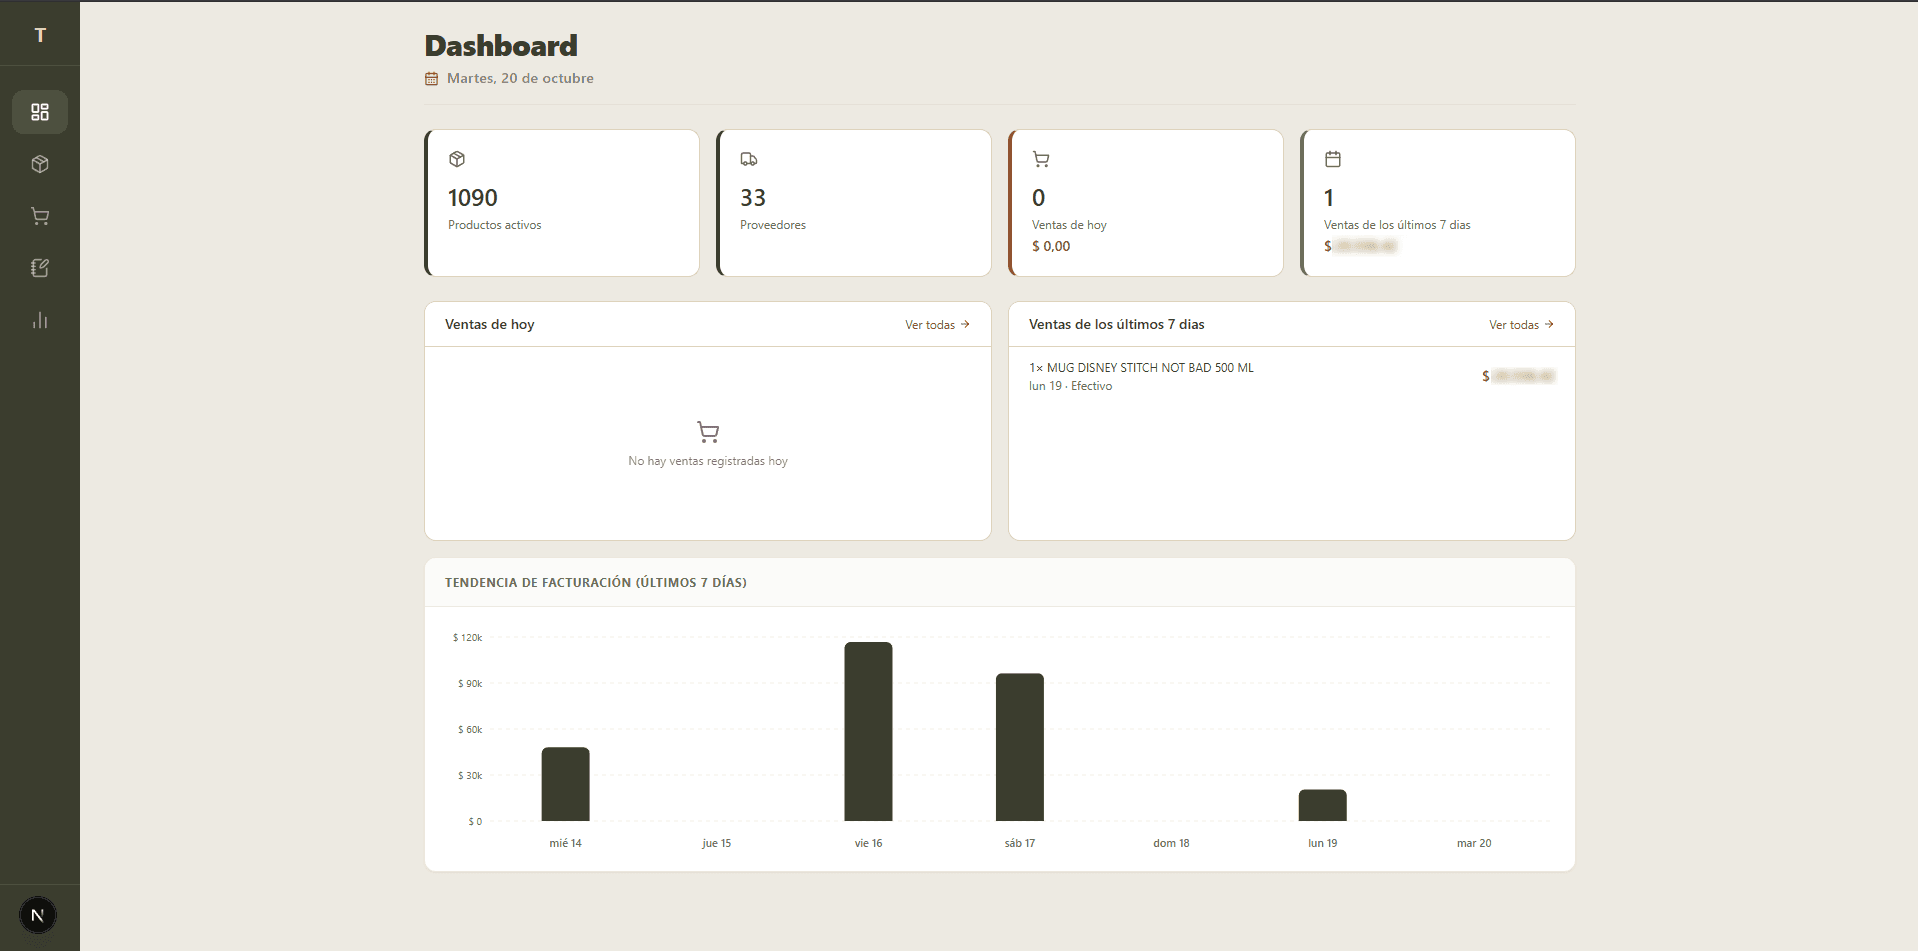Click the sáb 17 chart bar
Viewport: 1918px width, 951px height.
click(x=1020, y=747)
